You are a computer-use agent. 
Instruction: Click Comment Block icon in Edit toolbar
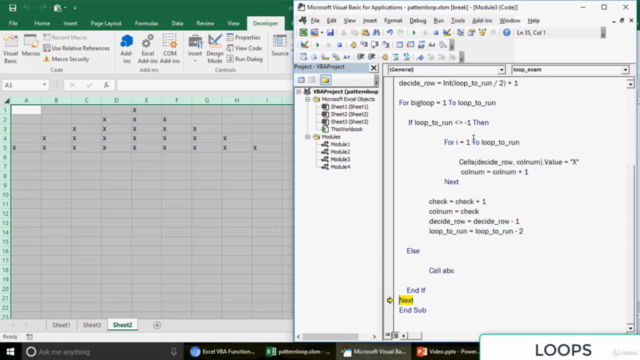[x=396, y=57]
